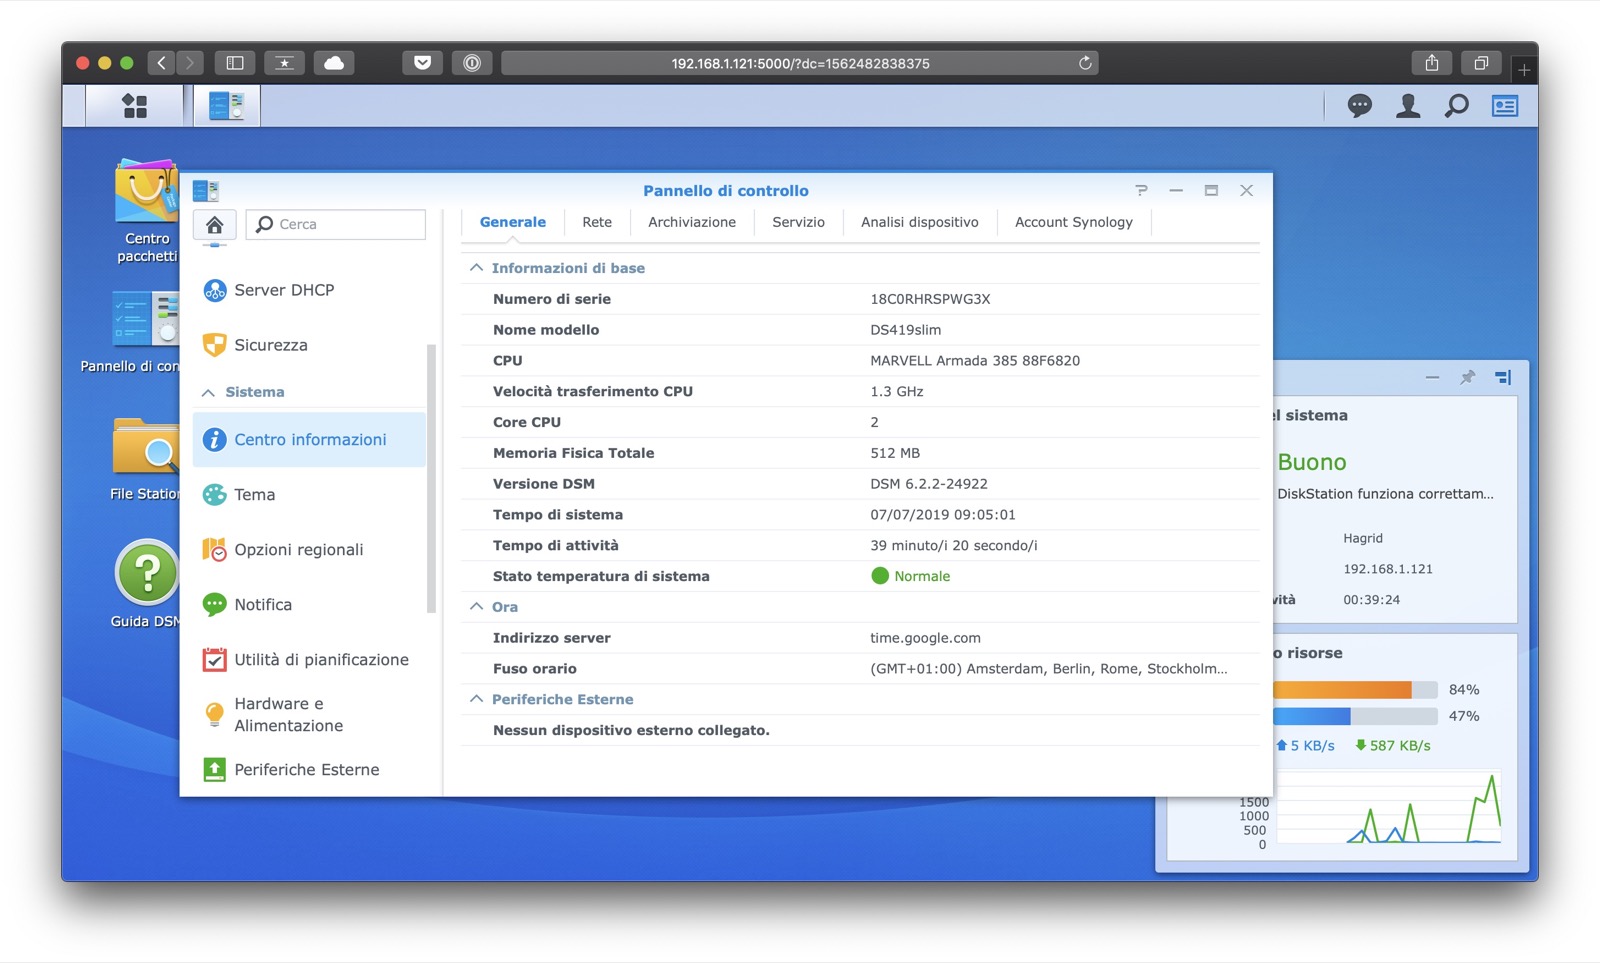
Task: Click the help question mark in Pannello di controllo
Action: pos(1141,190)
